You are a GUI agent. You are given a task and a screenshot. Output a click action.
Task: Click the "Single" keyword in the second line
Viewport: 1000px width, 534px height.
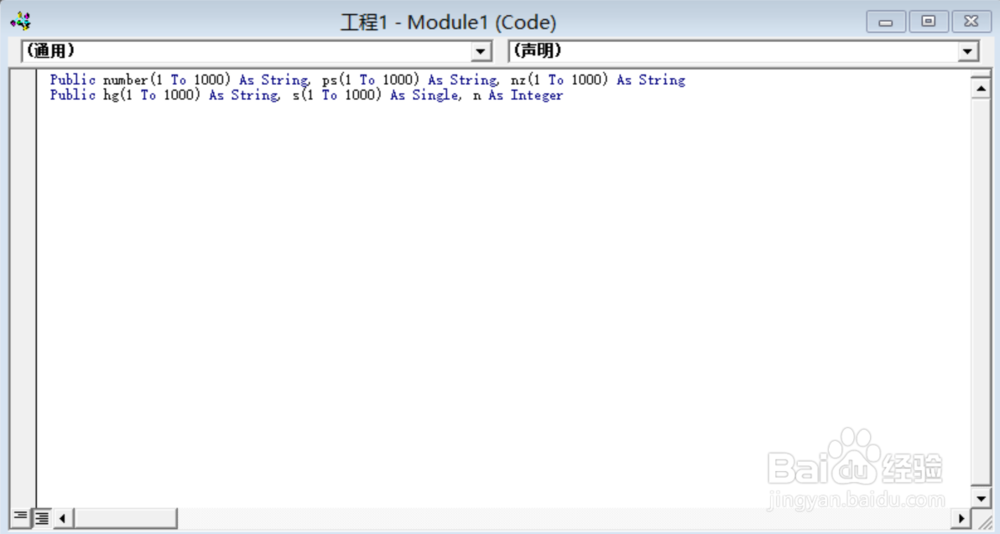tap(434, 96)
